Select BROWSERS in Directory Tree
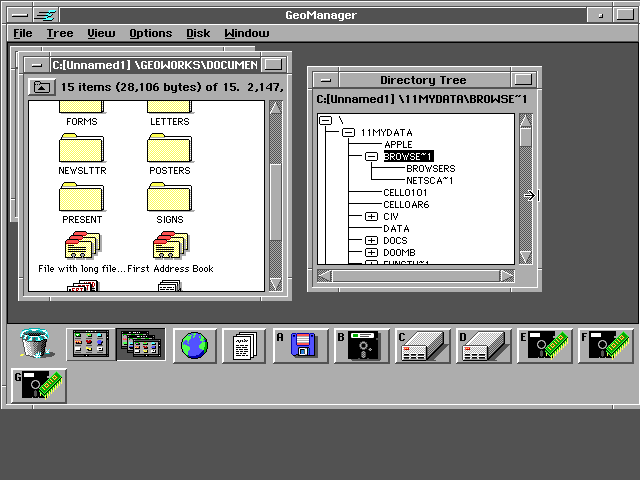The height and width of the screenshot is (480, 640). [431, 169]
